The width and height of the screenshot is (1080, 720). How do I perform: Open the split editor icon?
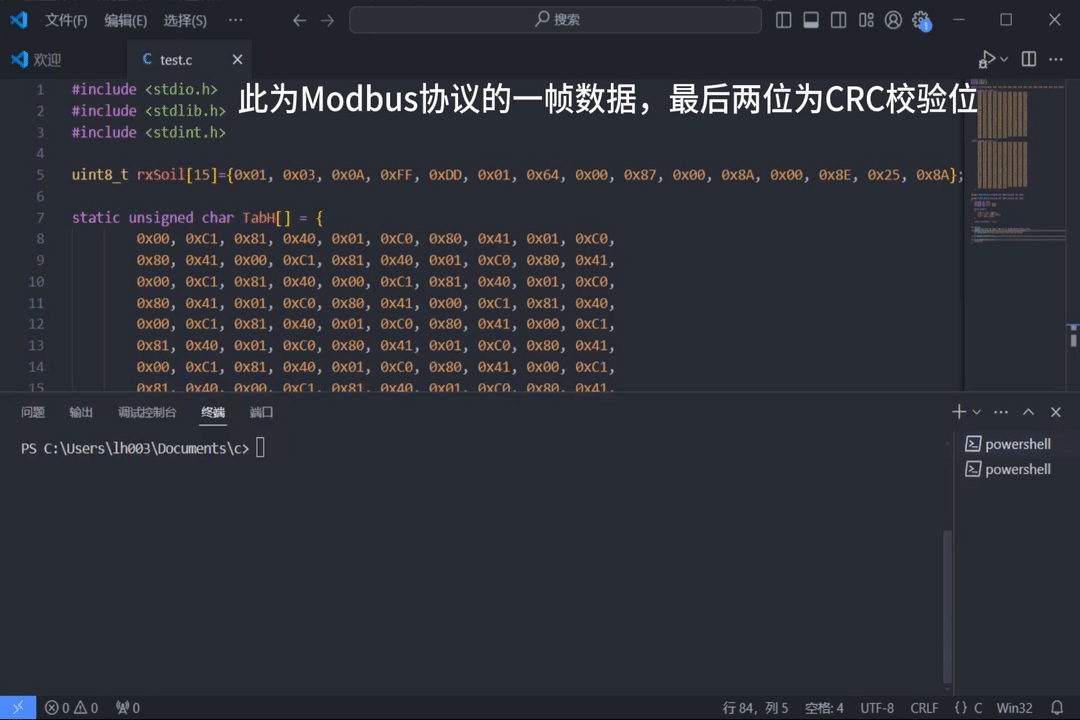click(1029, 59)
